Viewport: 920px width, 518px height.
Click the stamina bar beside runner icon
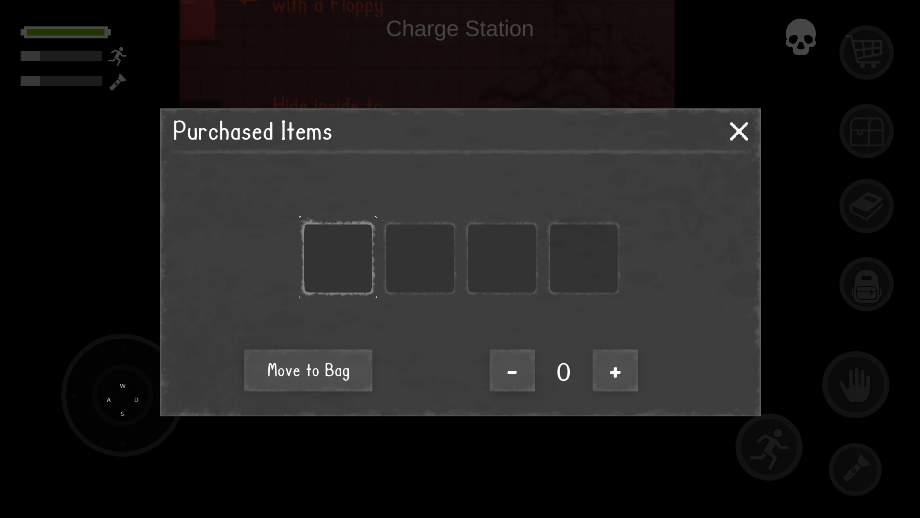click(x=61, y=56)
